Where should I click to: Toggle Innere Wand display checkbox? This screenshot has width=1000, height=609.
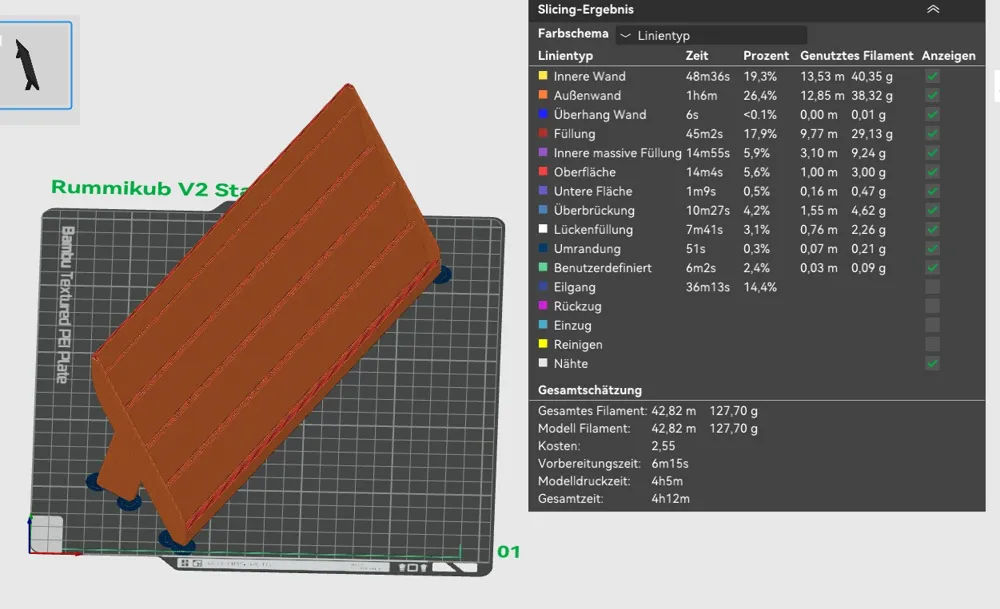click(932, 76)
